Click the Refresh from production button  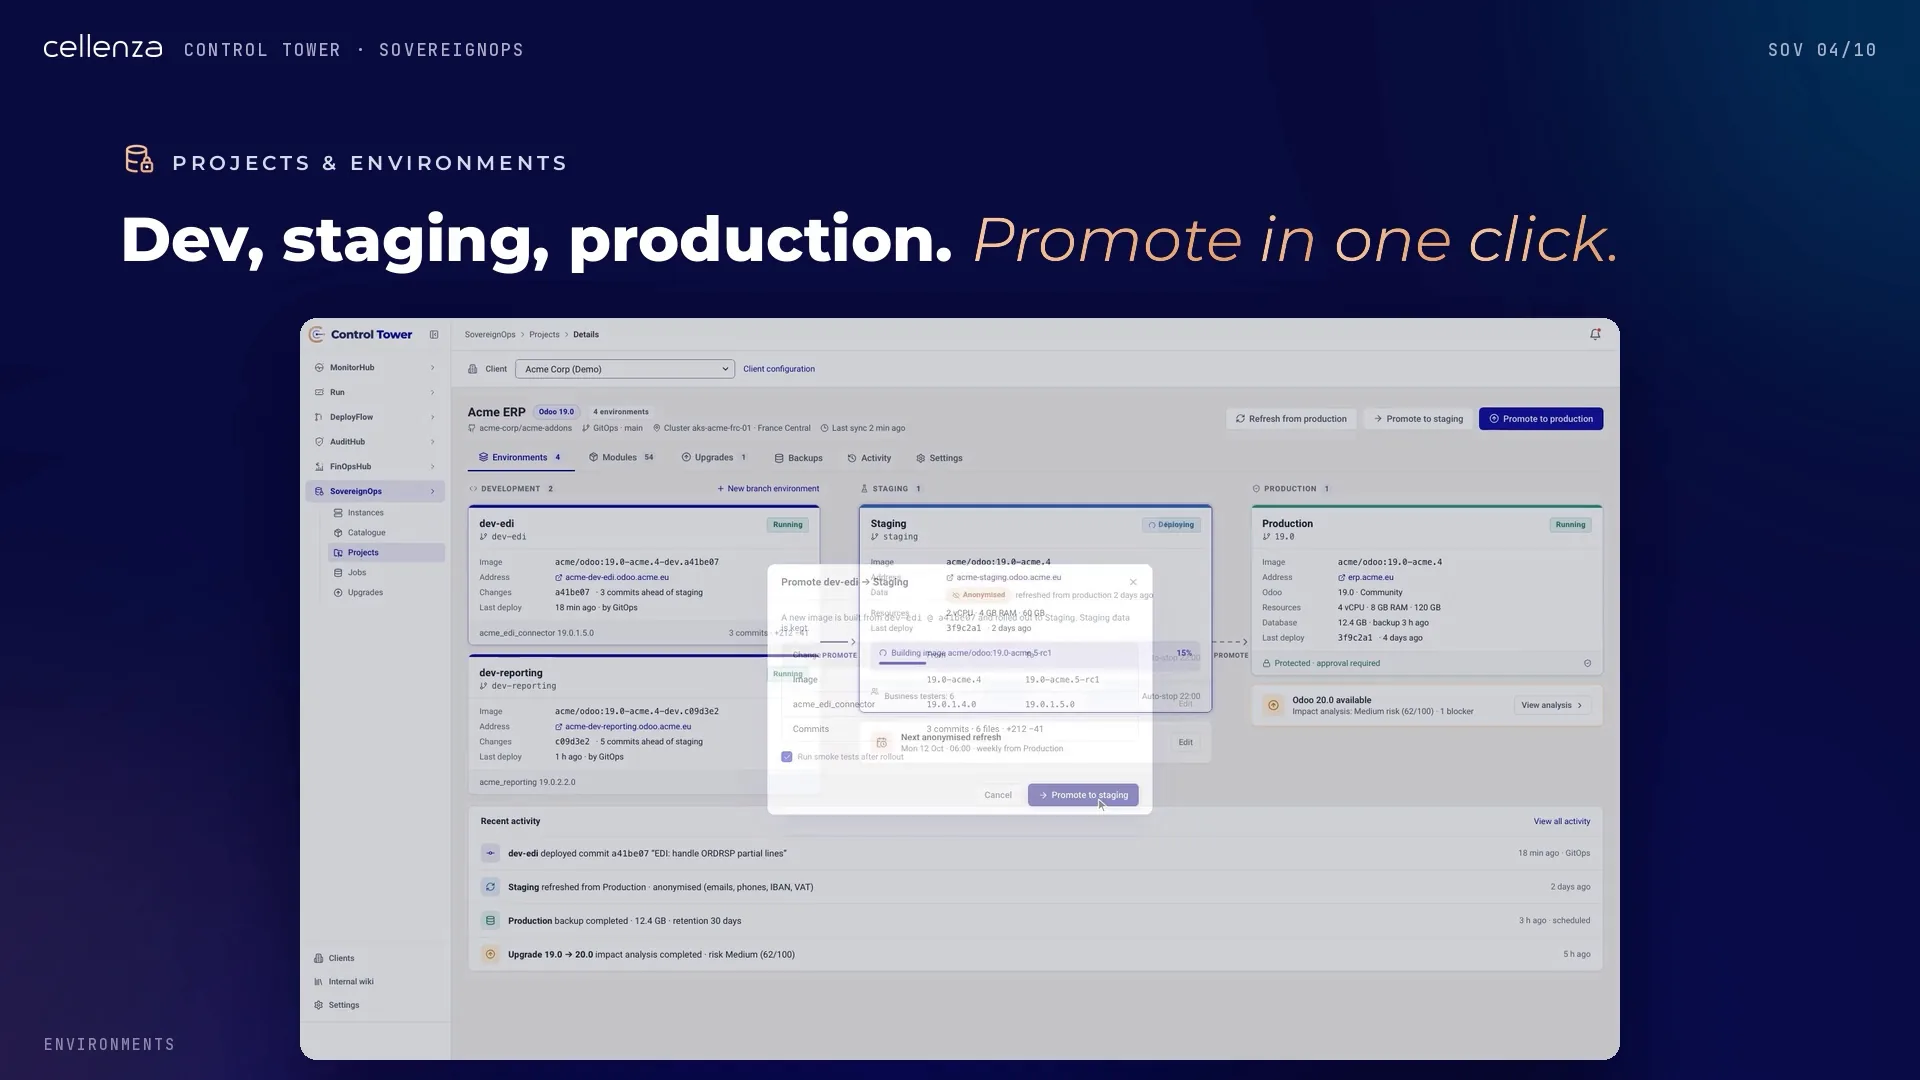click(x=1291, y=419)
